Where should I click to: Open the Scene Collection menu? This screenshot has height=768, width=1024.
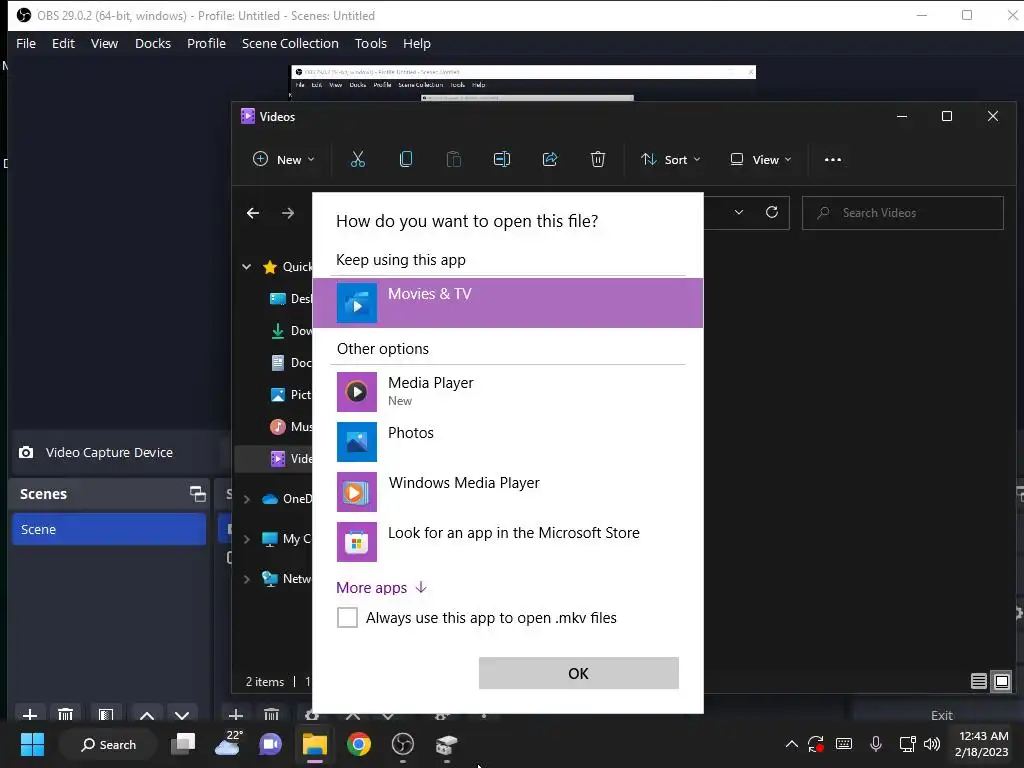coord(290,43)
